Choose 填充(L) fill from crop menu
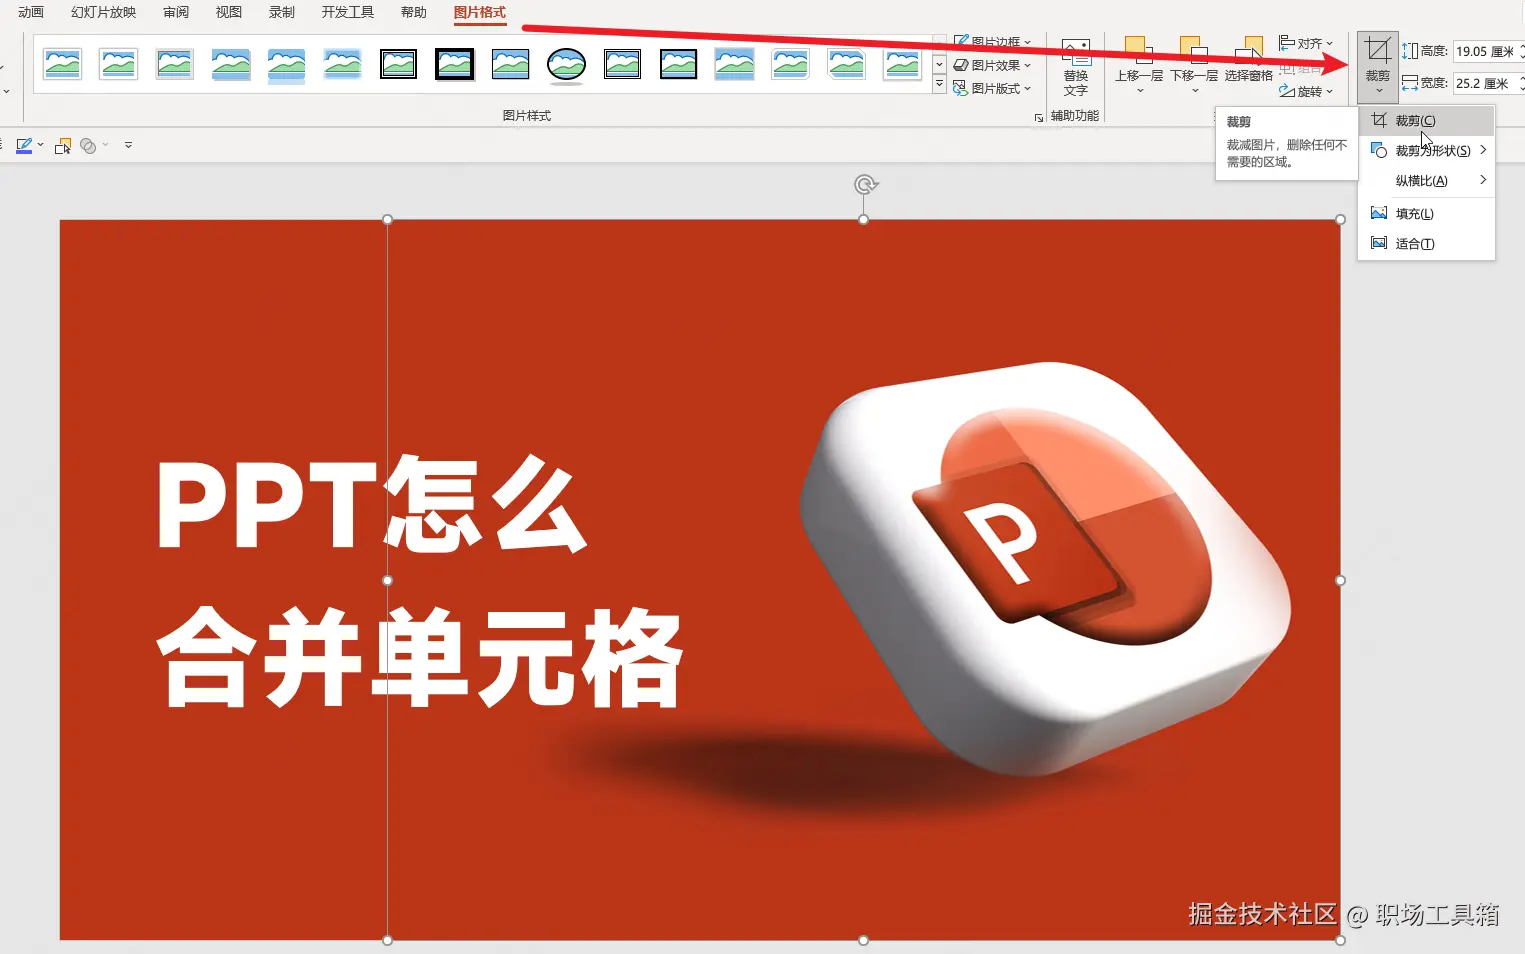The width and height of the screenshot is (1525, 954). point(1426,214)
